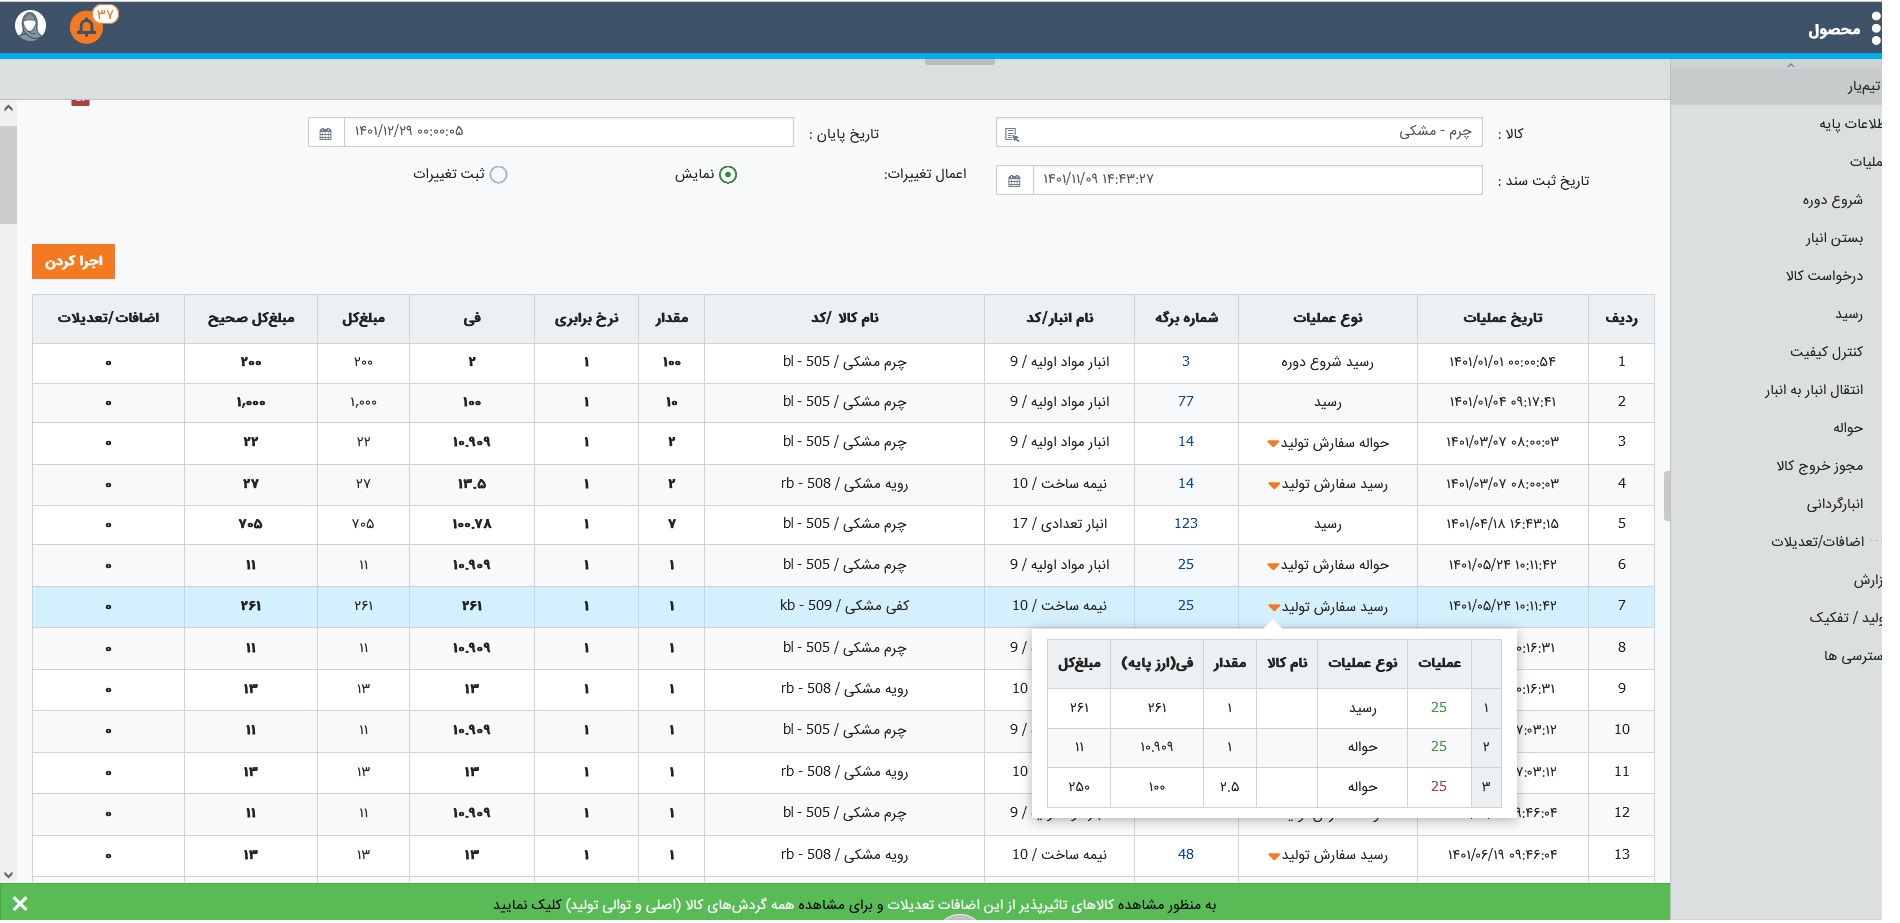Open the vertical dots menu beside محصول
Viewport: 1900px width, 923px height.
pyautogui.click(x=1875, y=29)
